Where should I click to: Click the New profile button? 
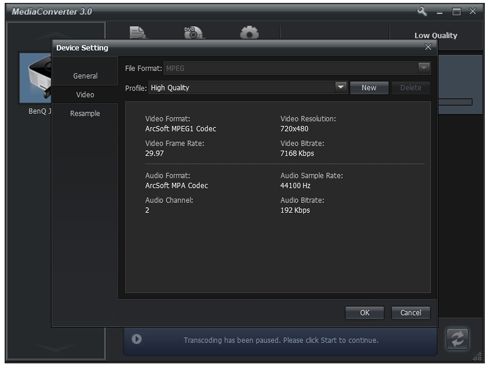pos(369,88)
